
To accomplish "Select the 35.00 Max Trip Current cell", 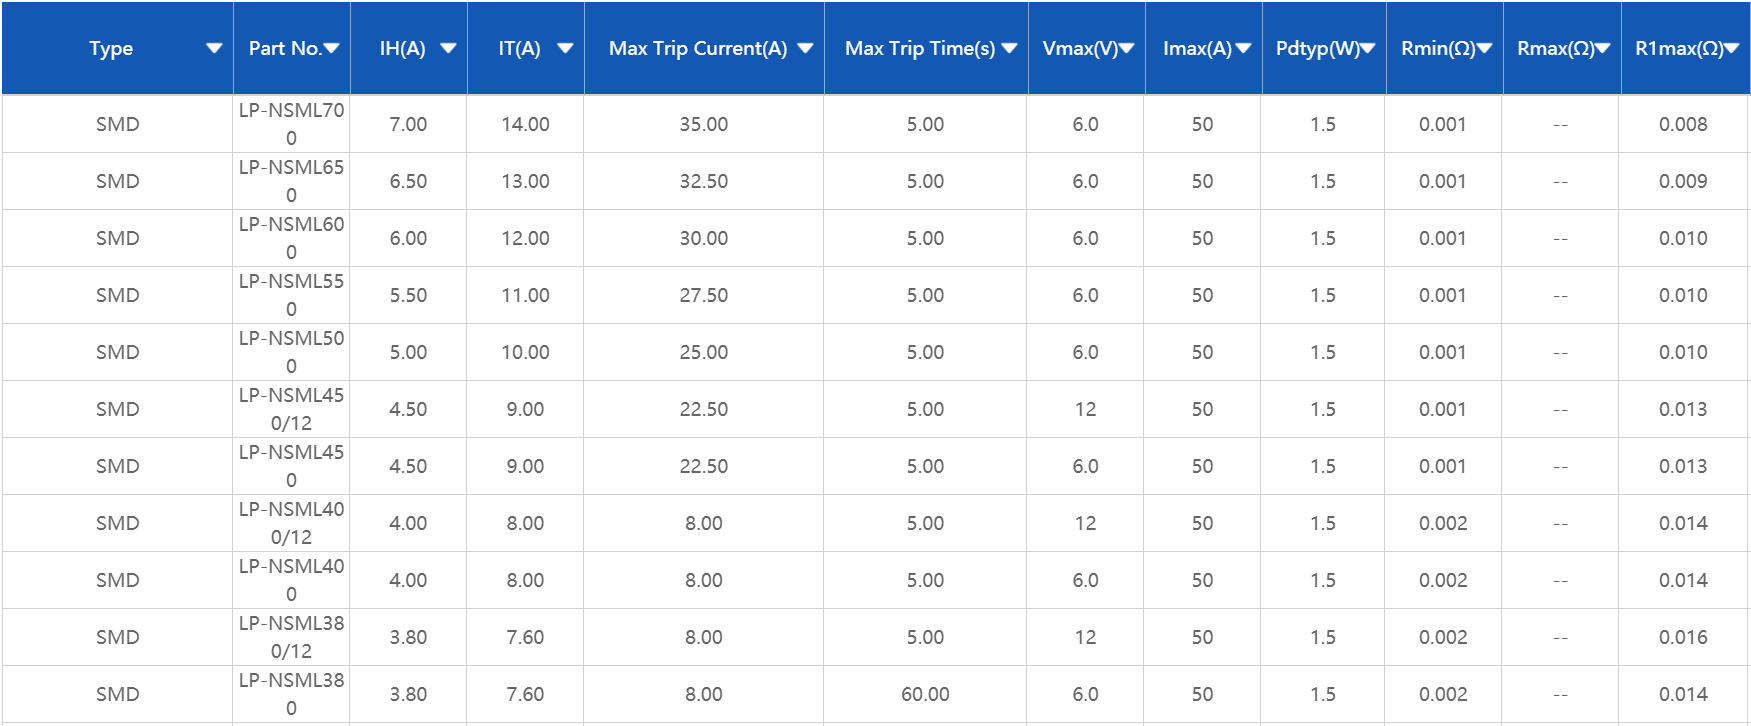I will pos(703,124).
